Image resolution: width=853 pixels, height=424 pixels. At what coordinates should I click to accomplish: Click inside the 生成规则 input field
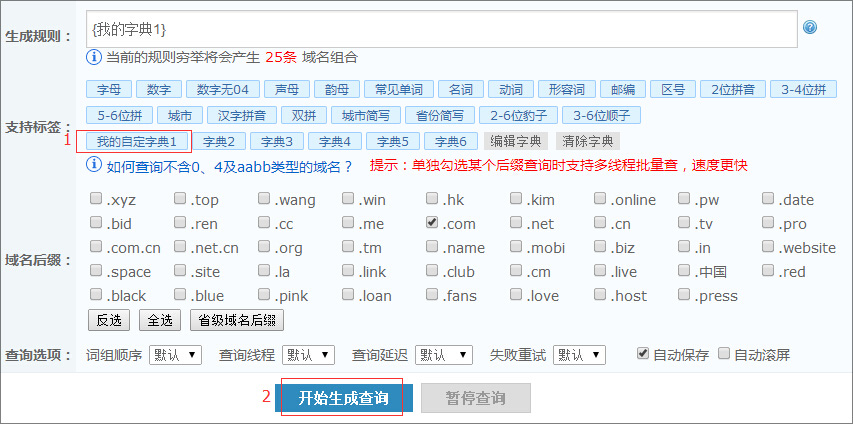click(440, 29)
